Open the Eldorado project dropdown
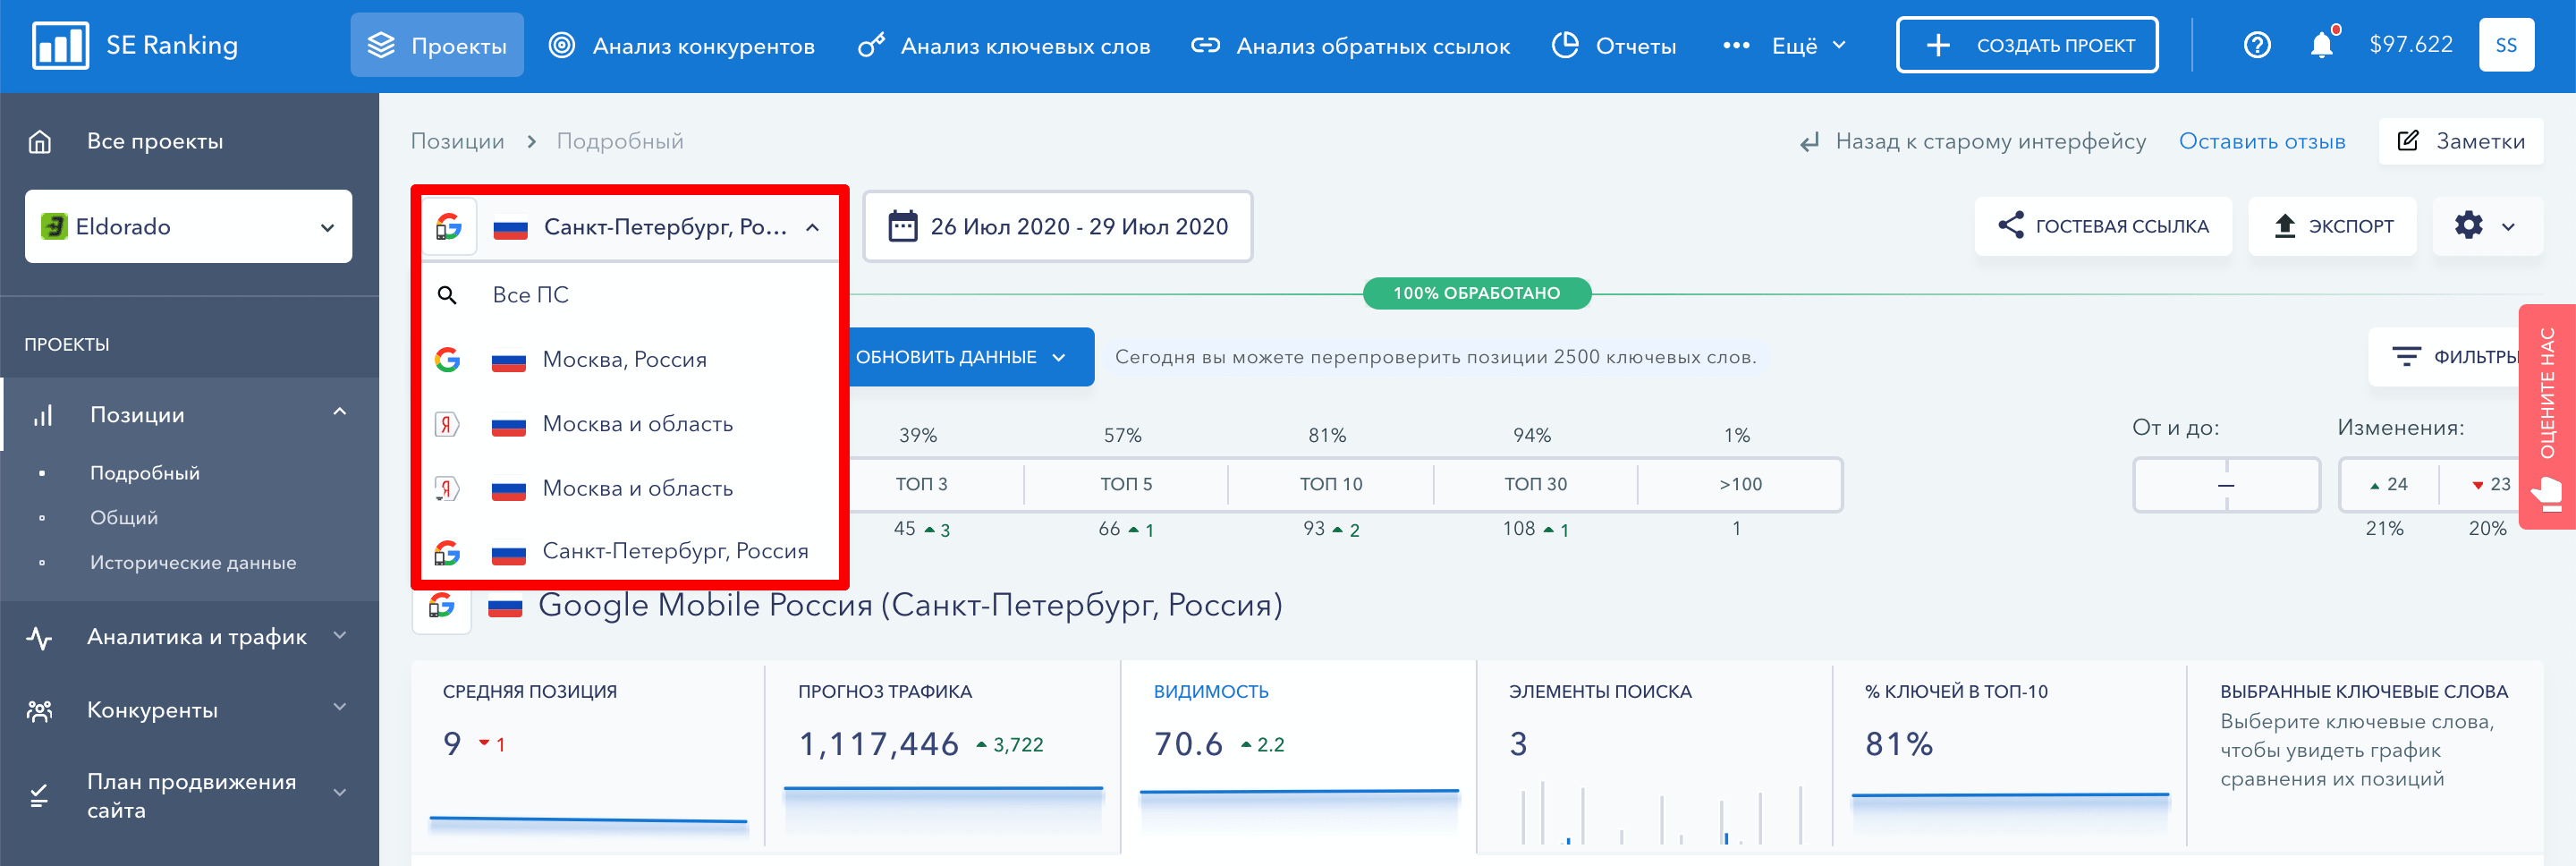 point(188,227)
